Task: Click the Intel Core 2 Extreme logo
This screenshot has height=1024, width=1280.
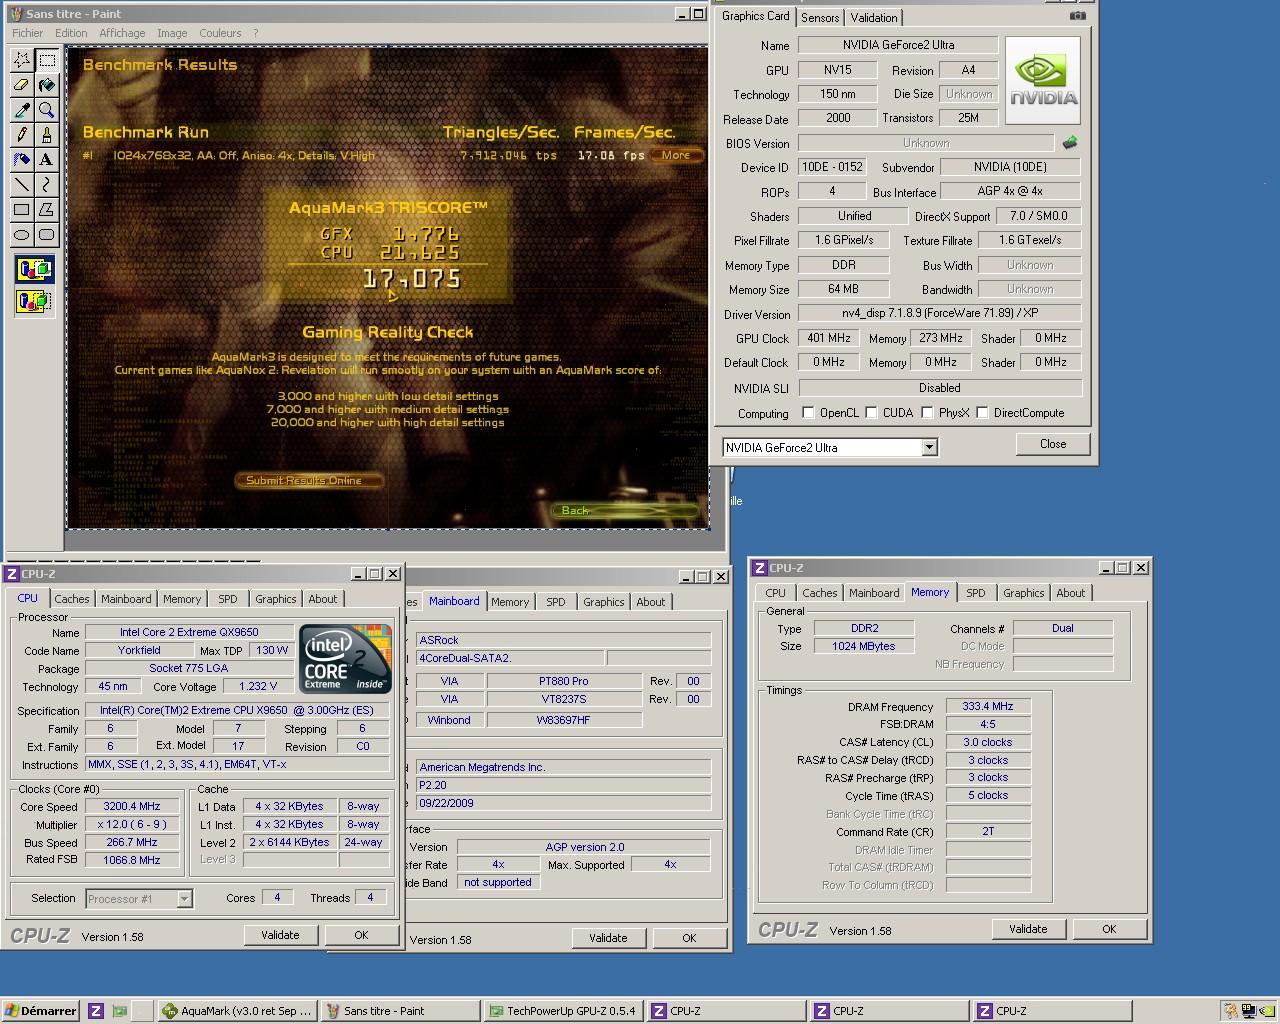Action: [346, 659]
